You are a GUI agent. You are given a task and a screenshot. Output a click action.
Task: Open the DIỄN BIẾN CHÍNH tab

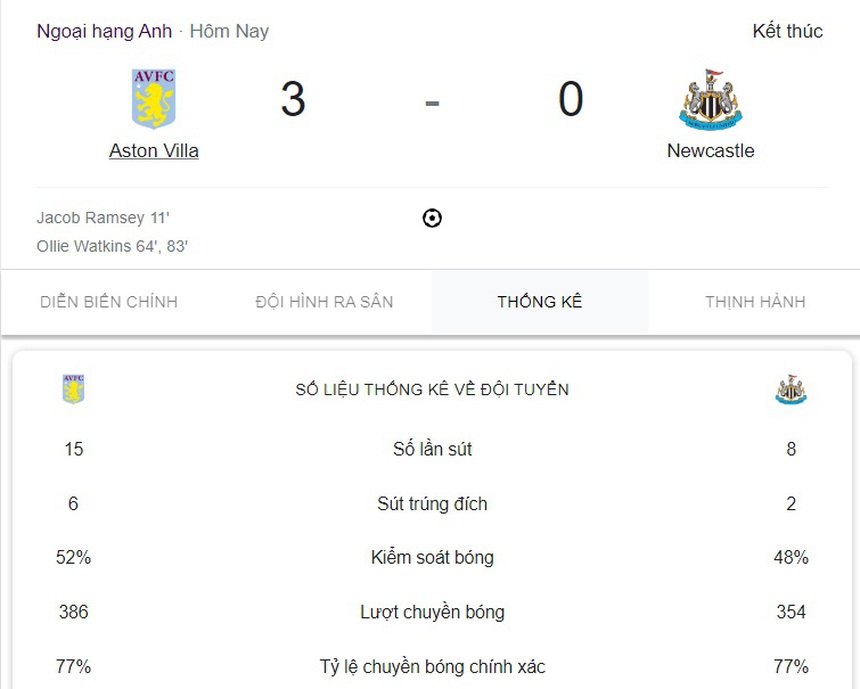108,301
